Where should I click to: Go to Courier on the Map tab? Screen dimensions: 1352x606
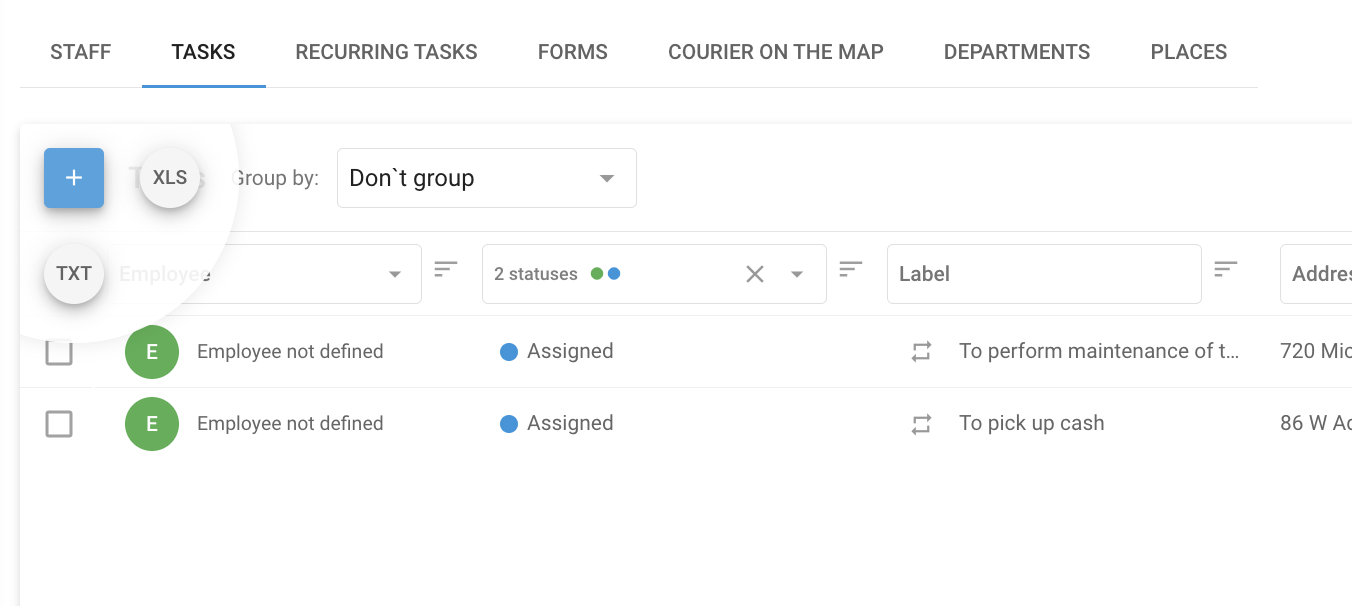click(x=775, y=52)
